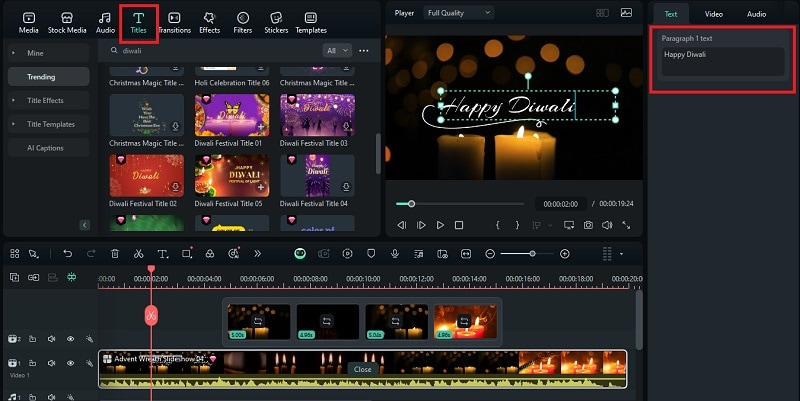Toggle the player volume icon

click(607, 225)
